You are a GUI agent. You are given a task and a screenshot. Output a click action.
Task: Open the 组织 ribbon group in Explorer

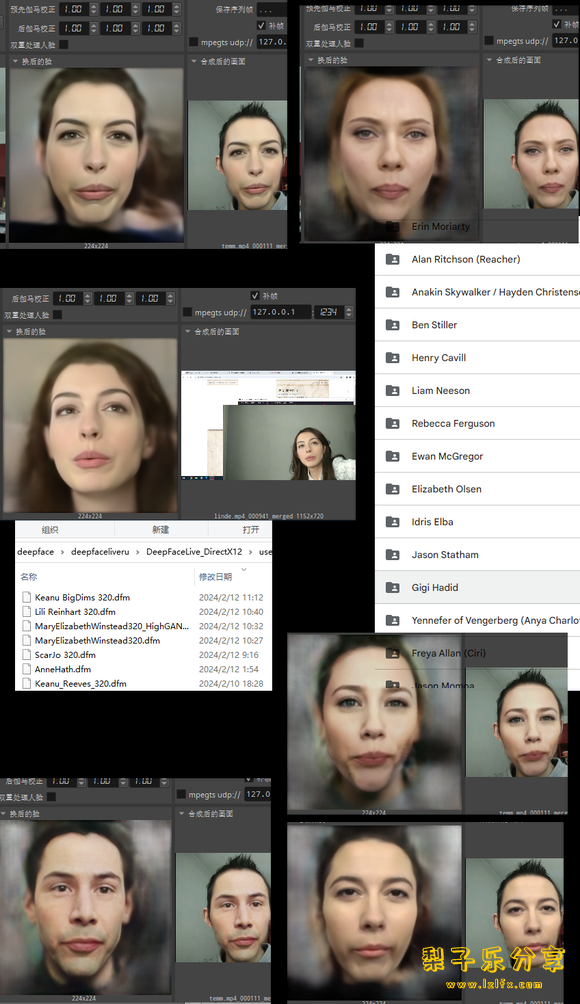click(50, 530)
